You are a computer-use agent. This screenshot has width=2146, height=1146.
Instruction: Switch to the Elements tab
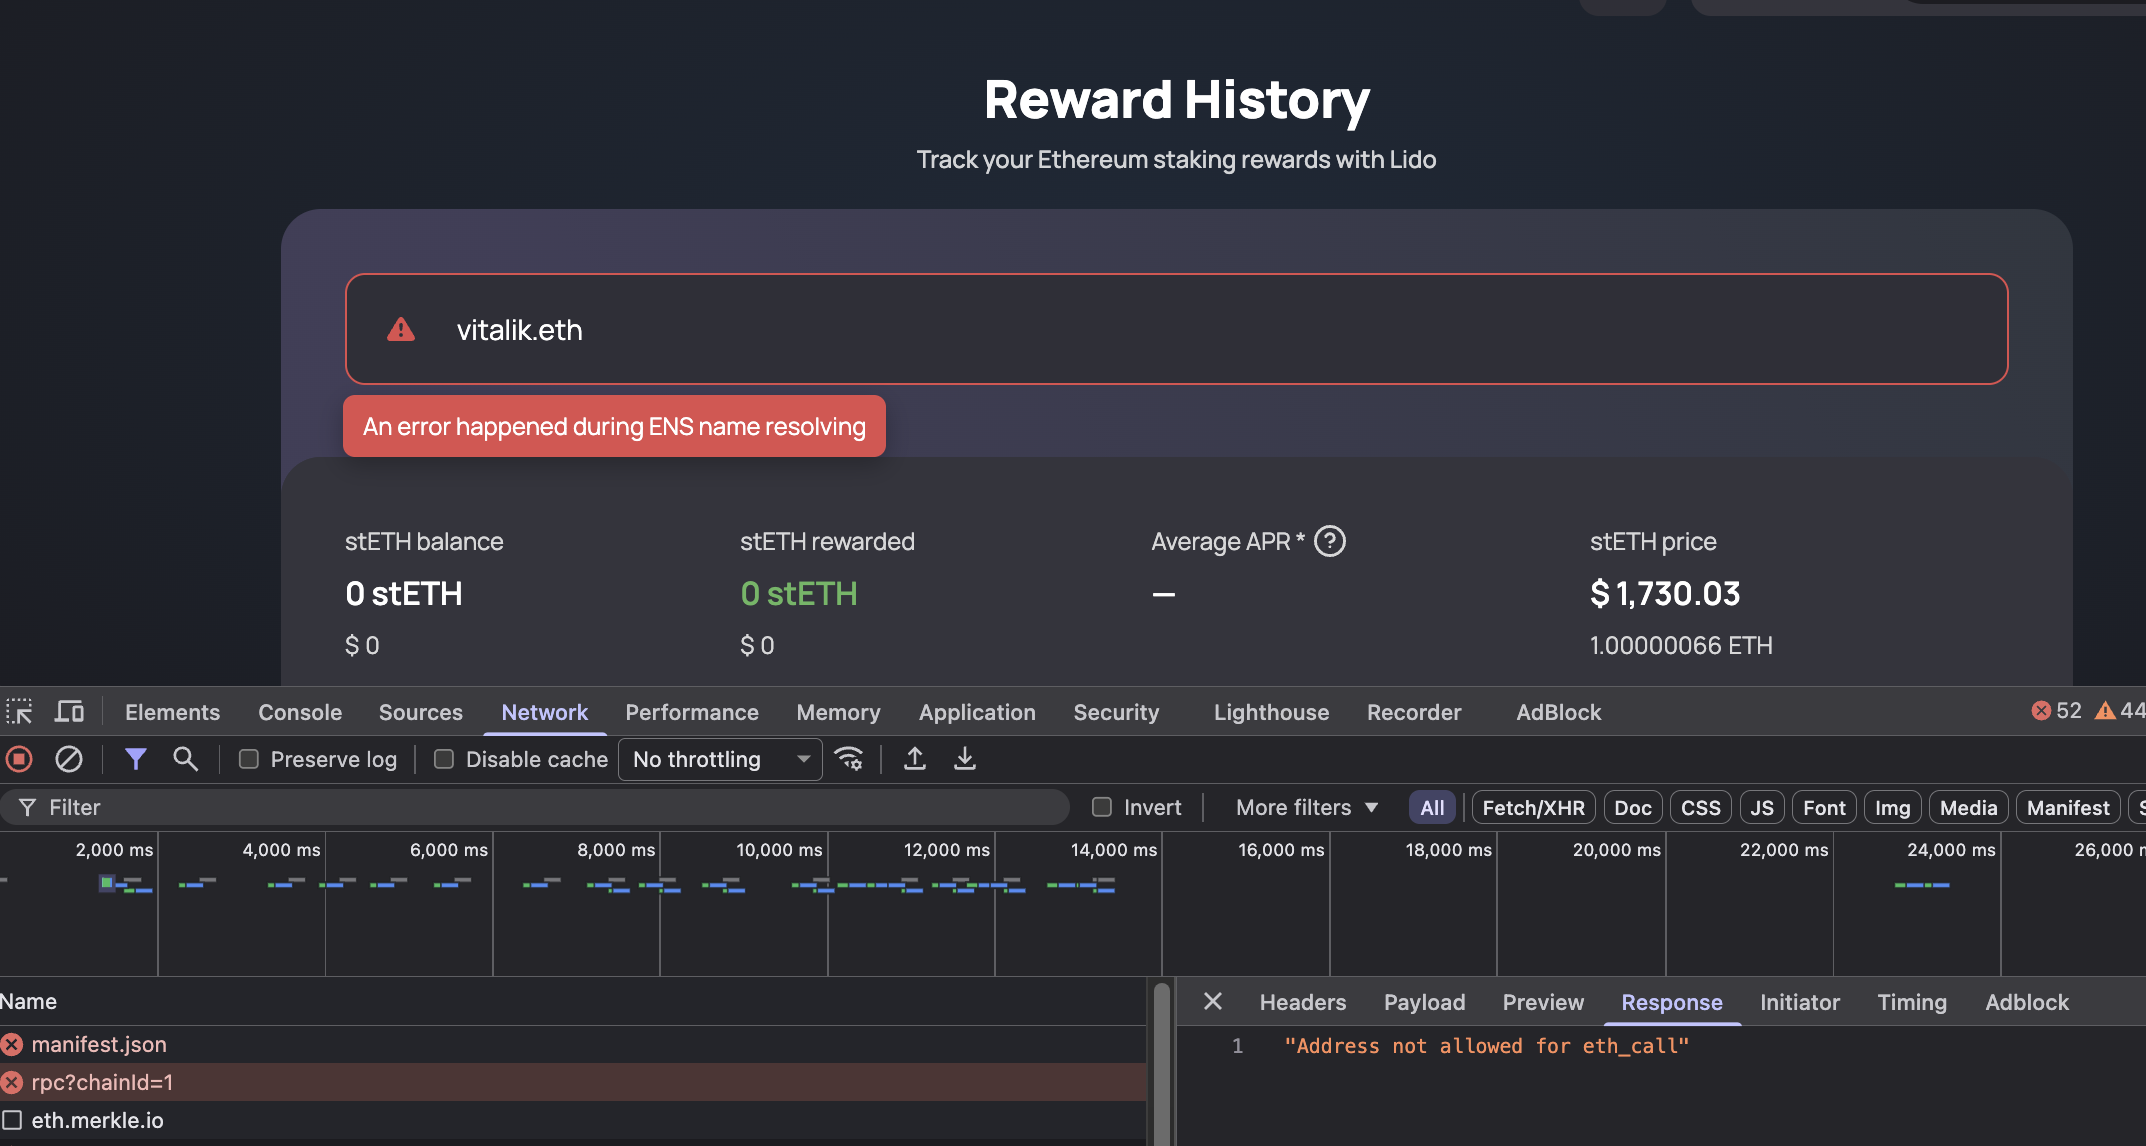pyautogui.click(x=172, y=712)
